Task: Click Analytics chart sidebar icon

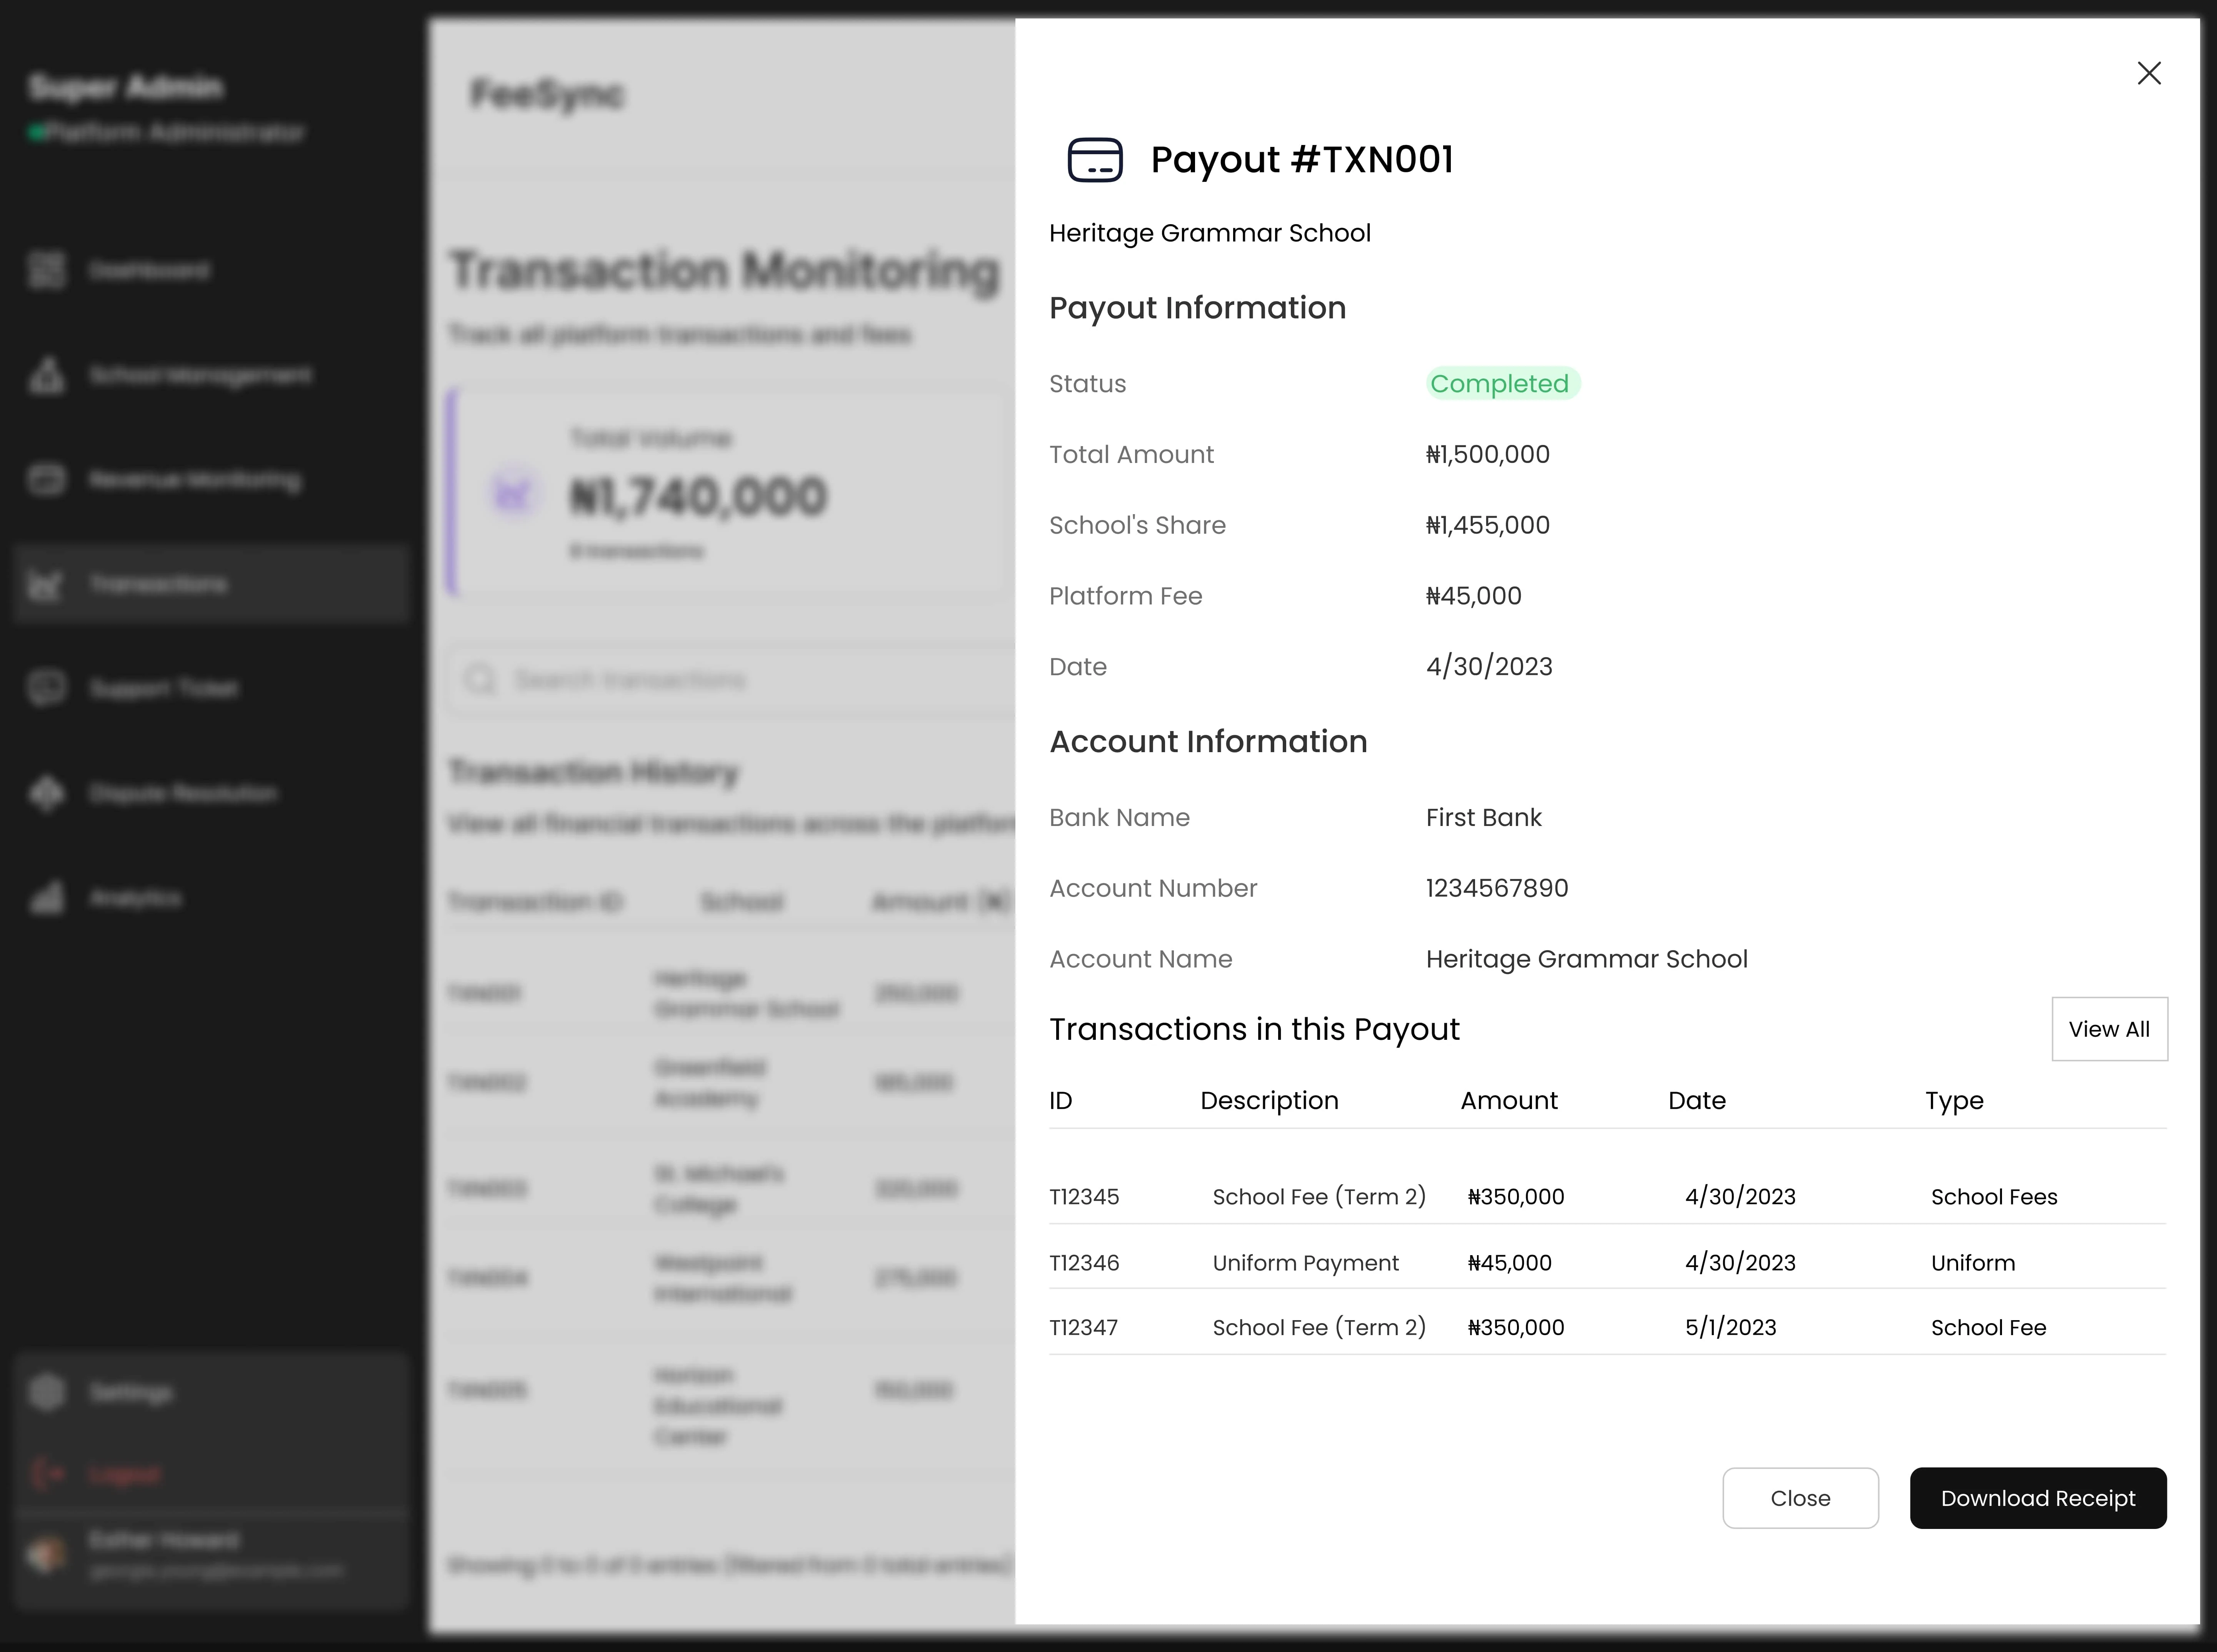Action: point(47,897)
